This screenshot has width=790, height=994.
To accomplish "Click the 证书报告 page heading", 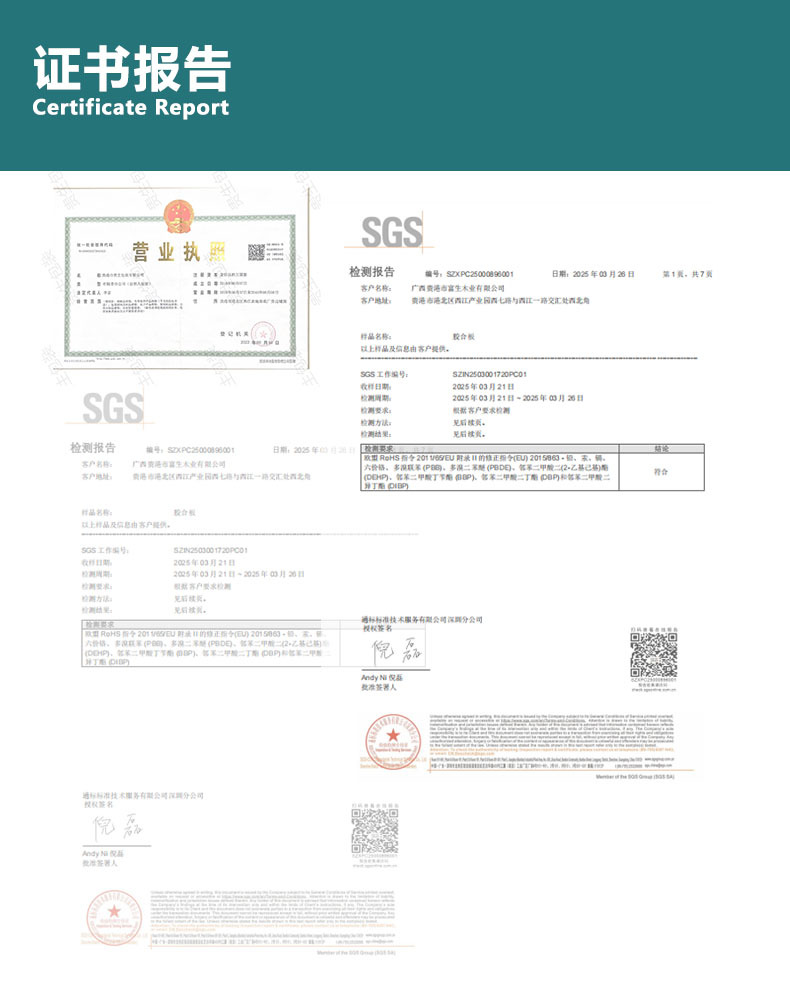I will coord(132,68).
